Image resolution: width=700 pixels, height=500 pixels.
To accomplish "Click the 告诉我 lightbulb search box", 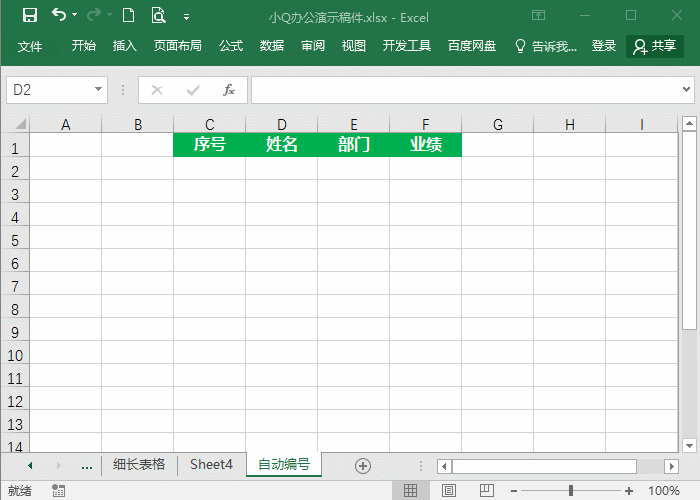I will [546, 46].
